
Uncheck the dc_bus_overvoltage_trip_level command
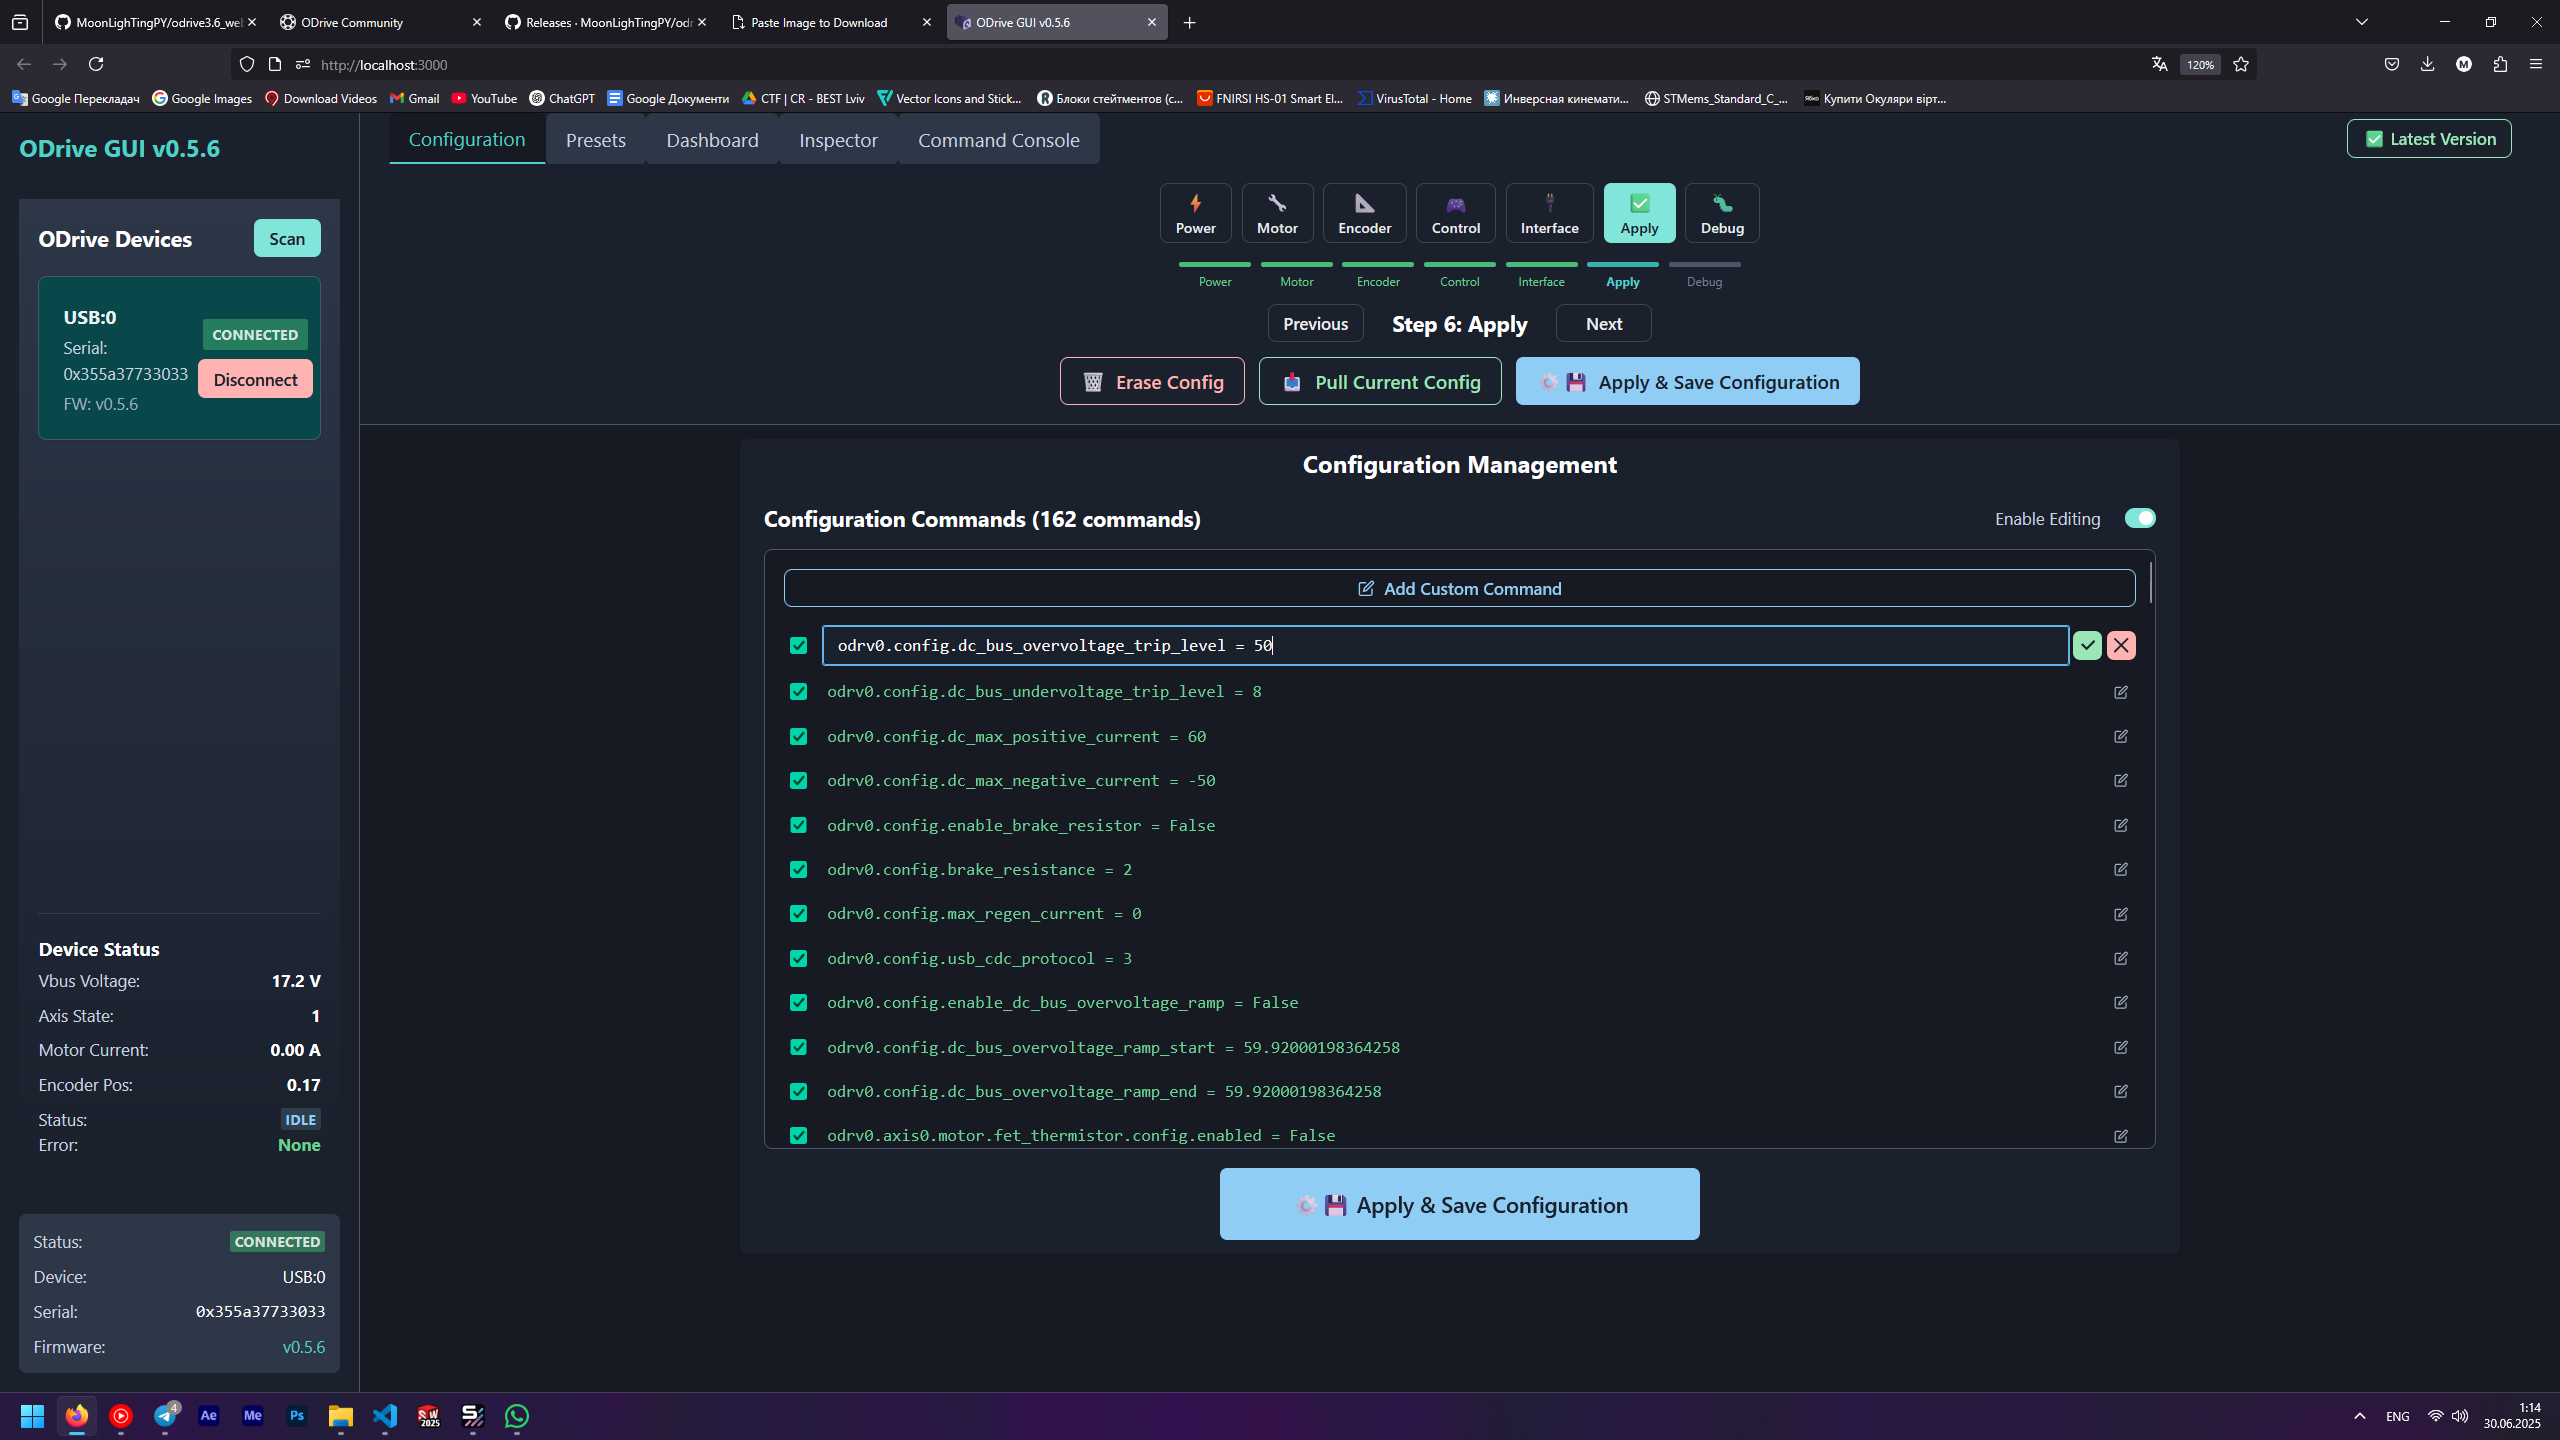coord(798,645)
